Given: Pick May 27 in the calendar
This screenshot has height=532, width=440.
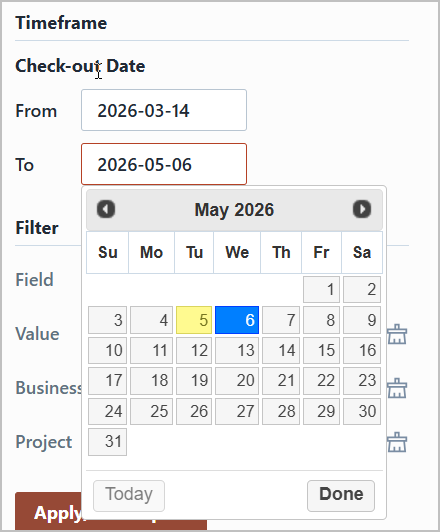Looking at the screenshot, I should pyautogui.click(x=237, y=411).
